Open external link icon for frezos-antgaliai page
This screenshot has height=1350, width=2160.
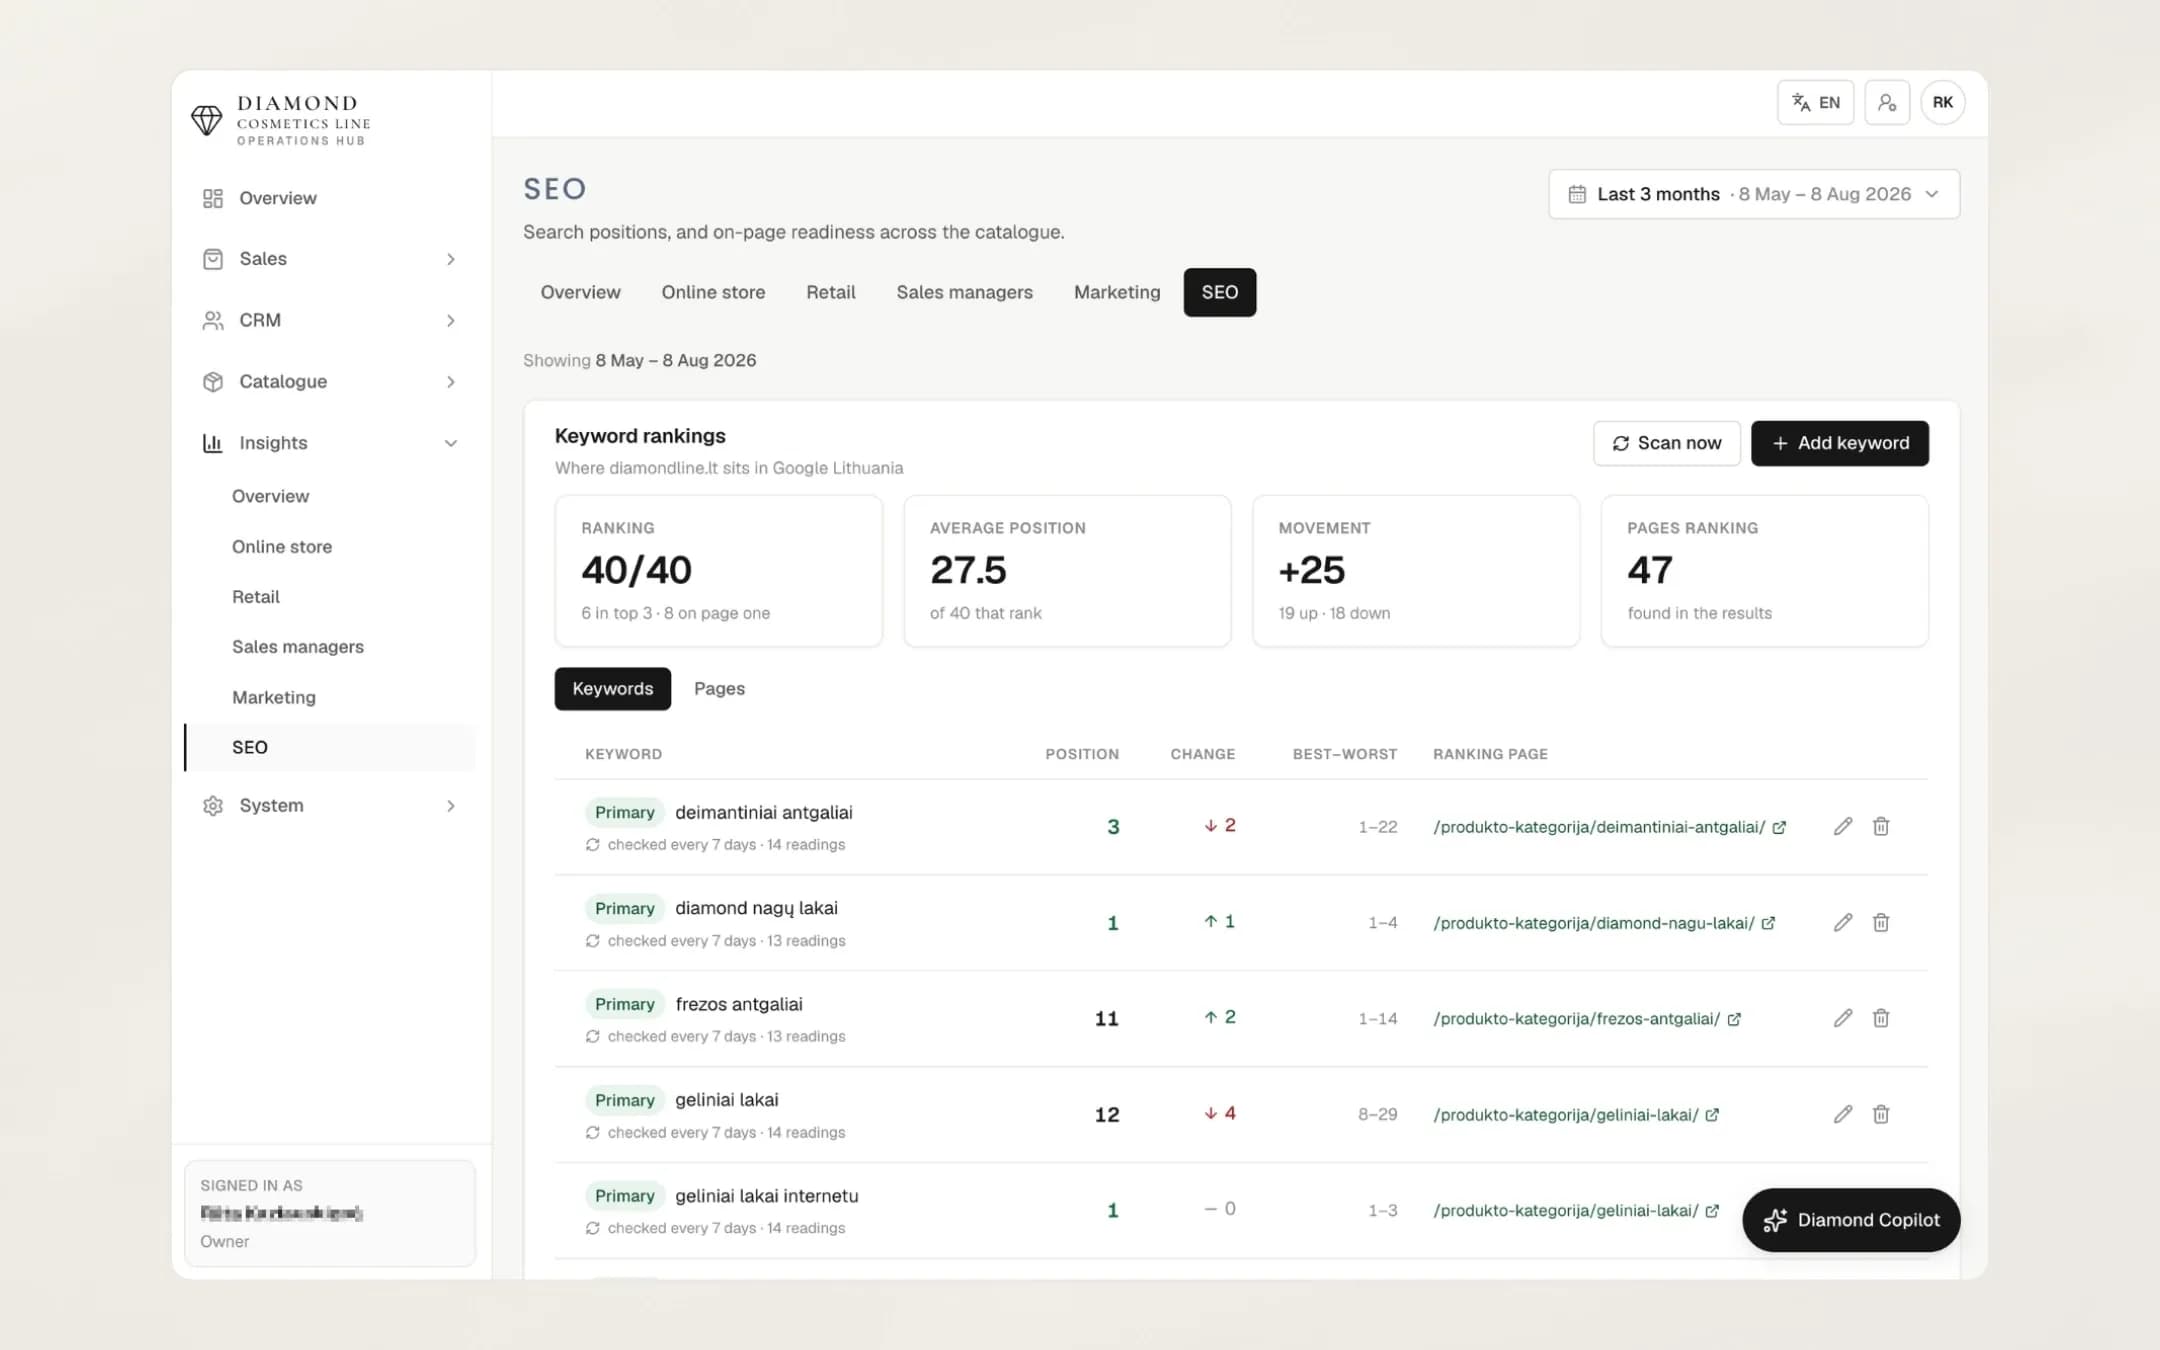pyautogui.click(x=1734, y=1019)
